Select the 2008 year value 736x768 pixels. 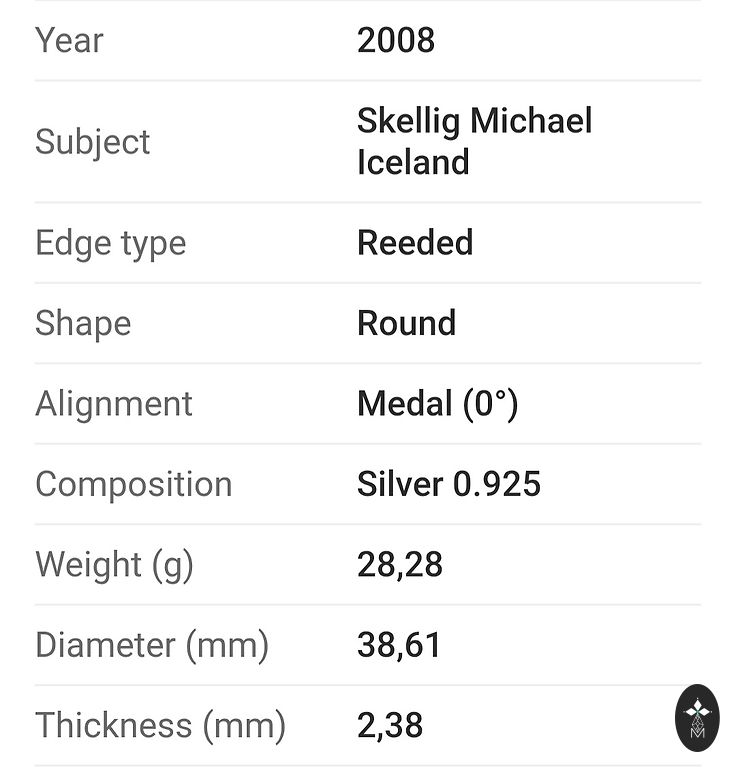point(396,40)
